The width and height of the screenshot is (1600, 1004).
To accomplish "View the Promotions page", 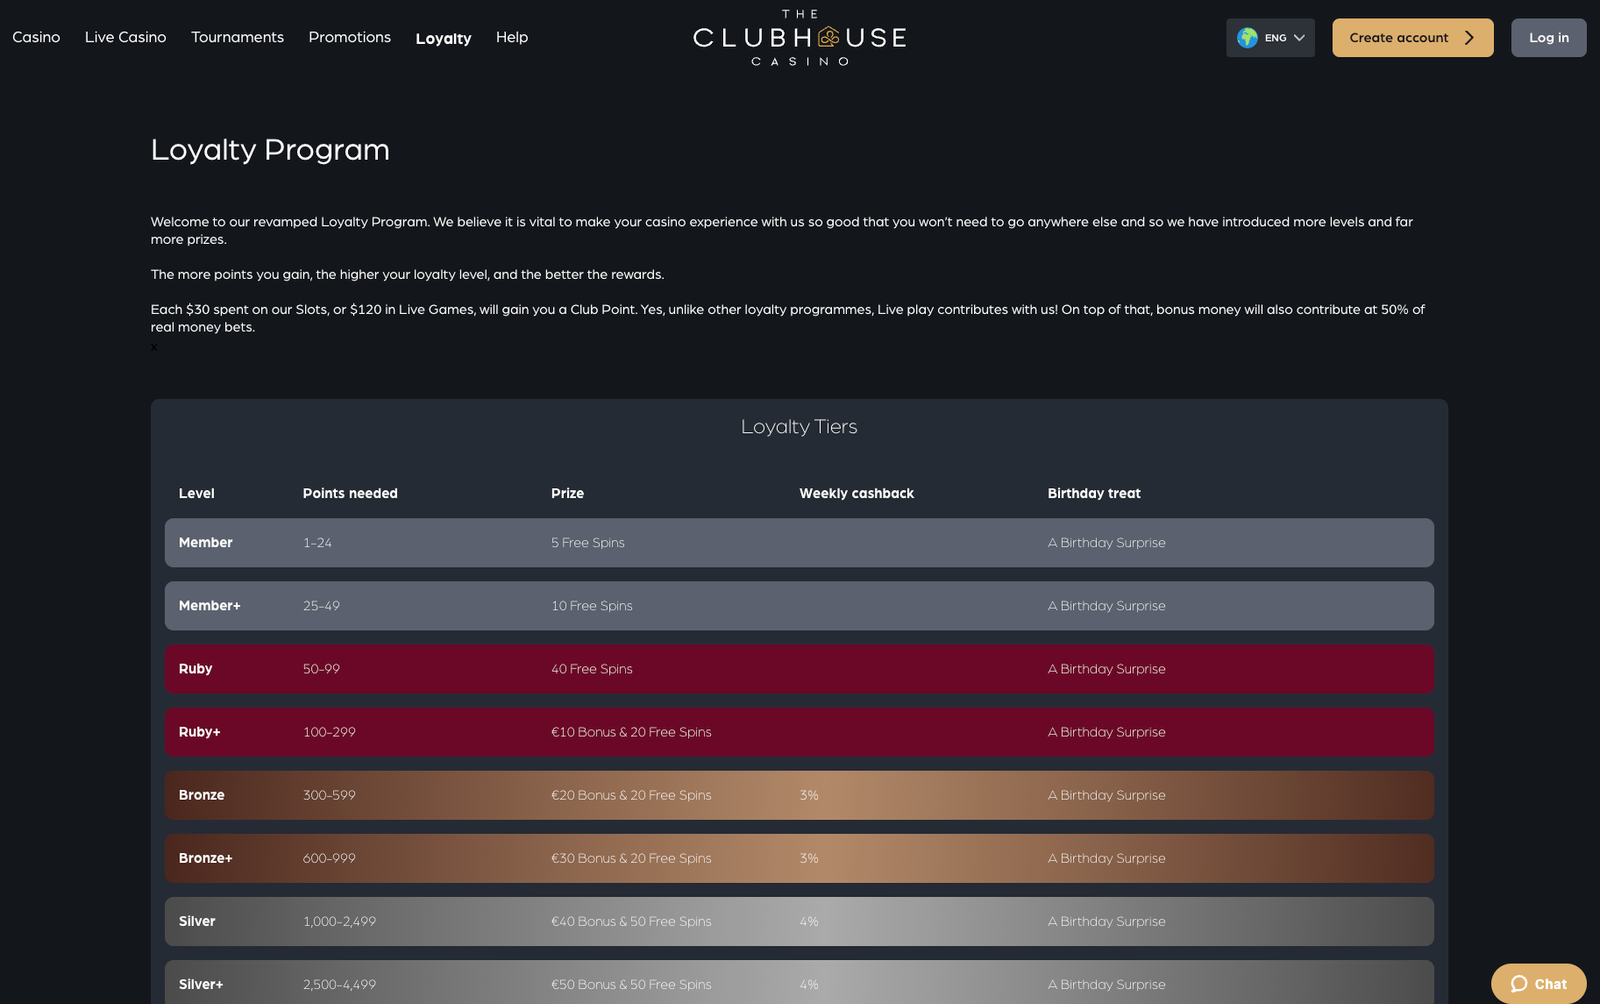I will coord(349,37).
